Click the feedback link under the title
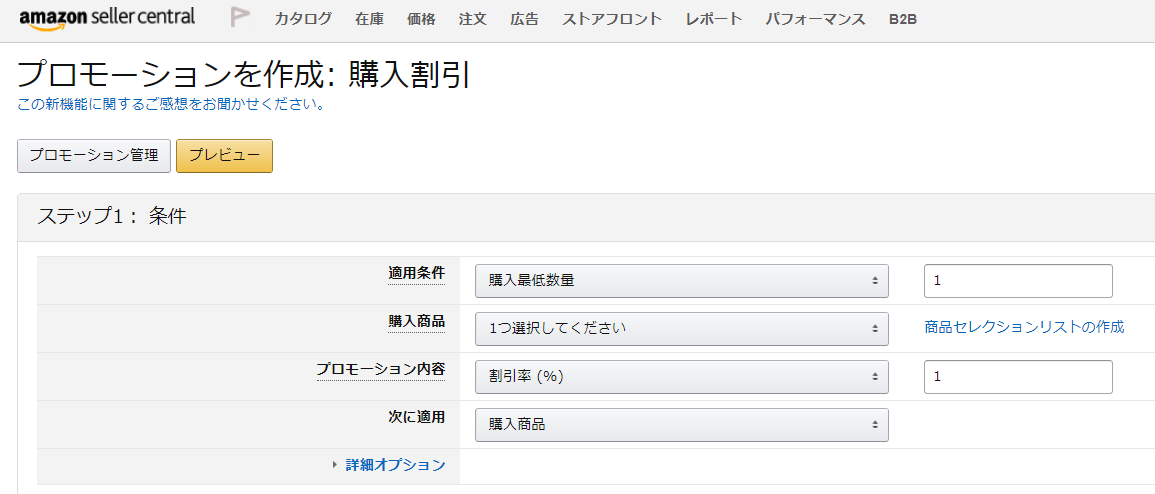1155x494 pixels. (171, 104)
